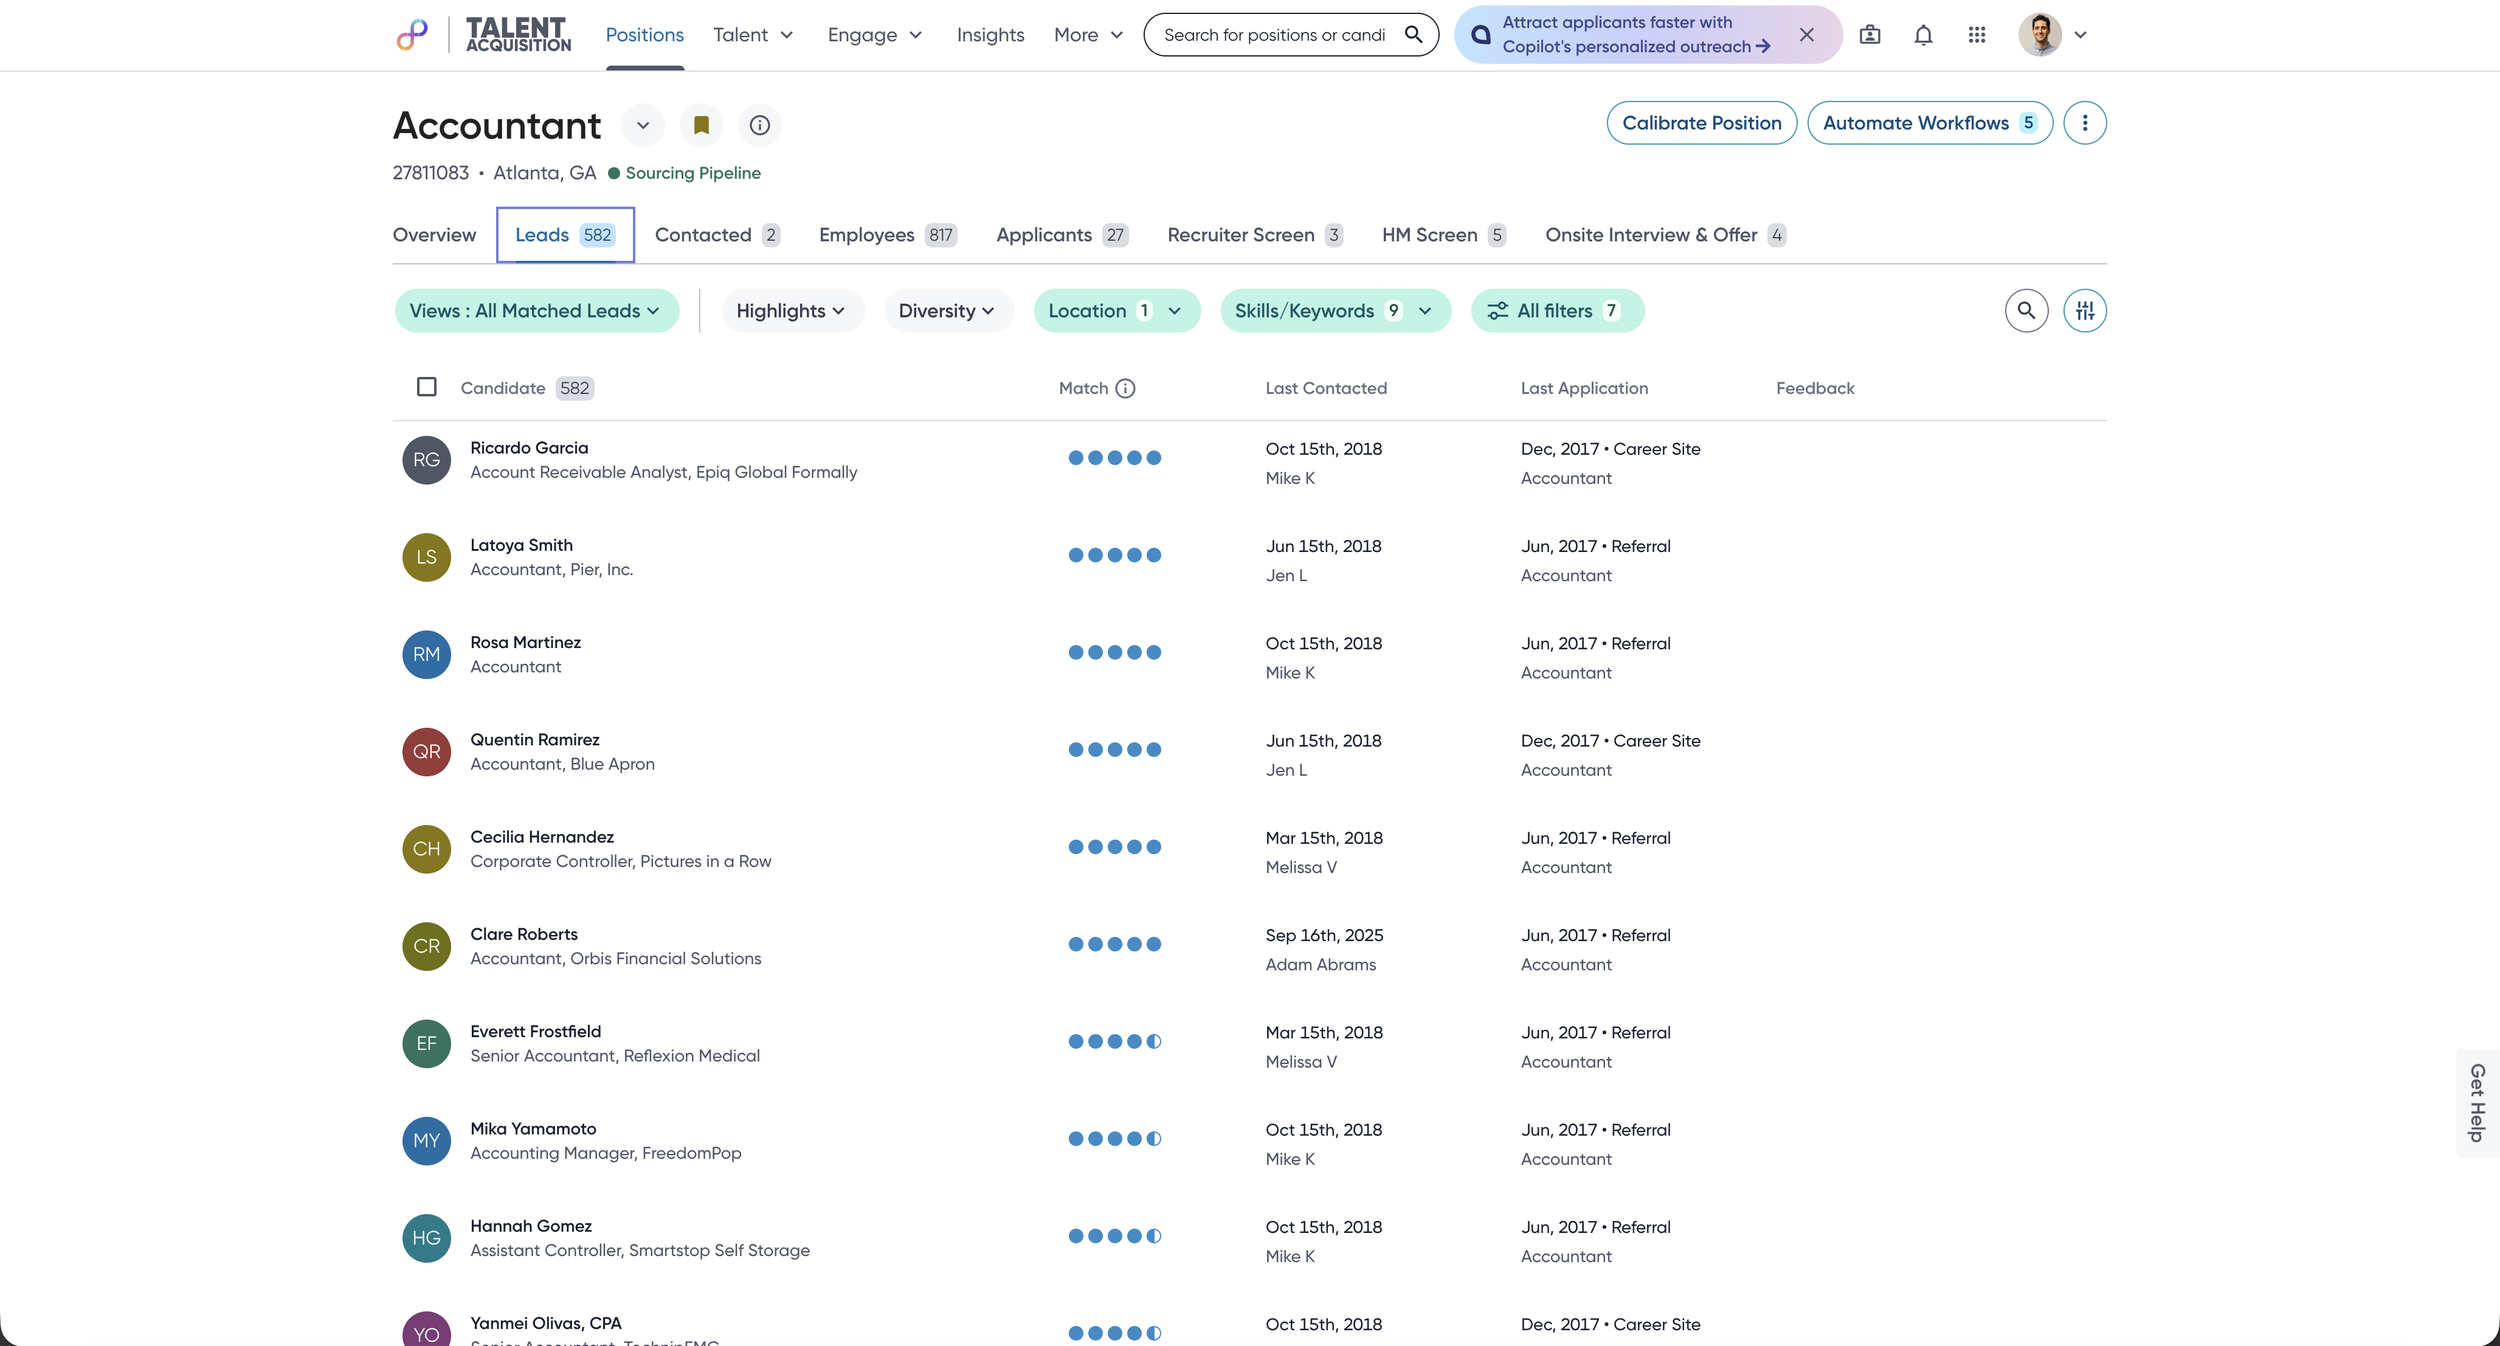The height and width of the screenshot is (1346, 2500).
Task: Open the column settings sliders icon
Action: [2084, 311]
